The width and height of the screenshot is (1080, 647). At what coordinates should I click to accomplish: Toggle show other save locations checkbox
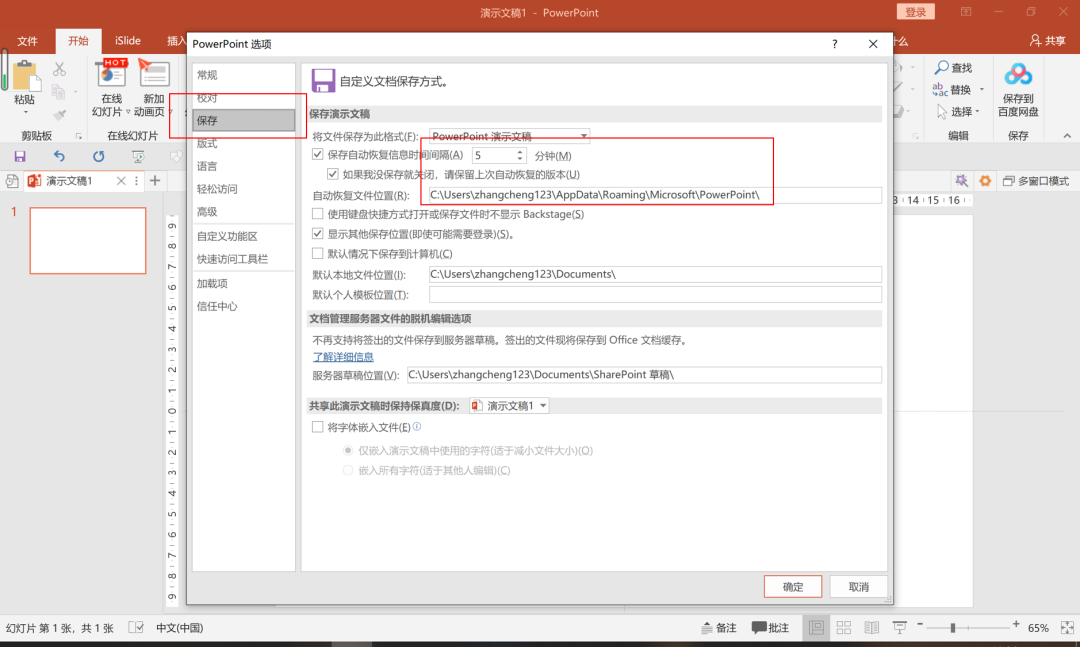point(318,234)
